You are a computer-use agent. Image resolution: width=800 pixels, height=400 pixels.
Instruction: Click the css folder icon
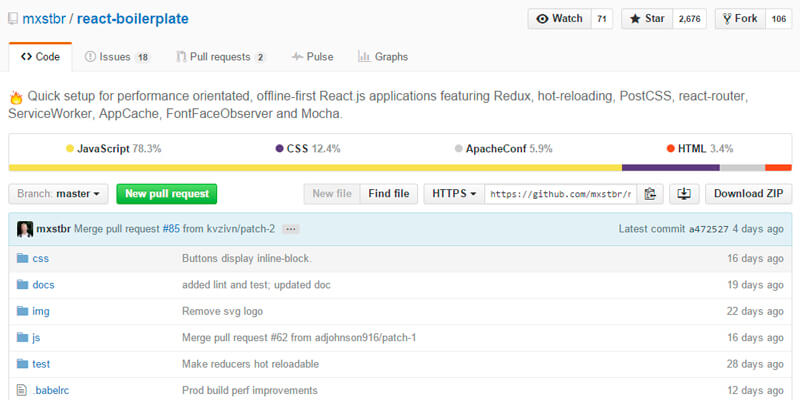24,258
